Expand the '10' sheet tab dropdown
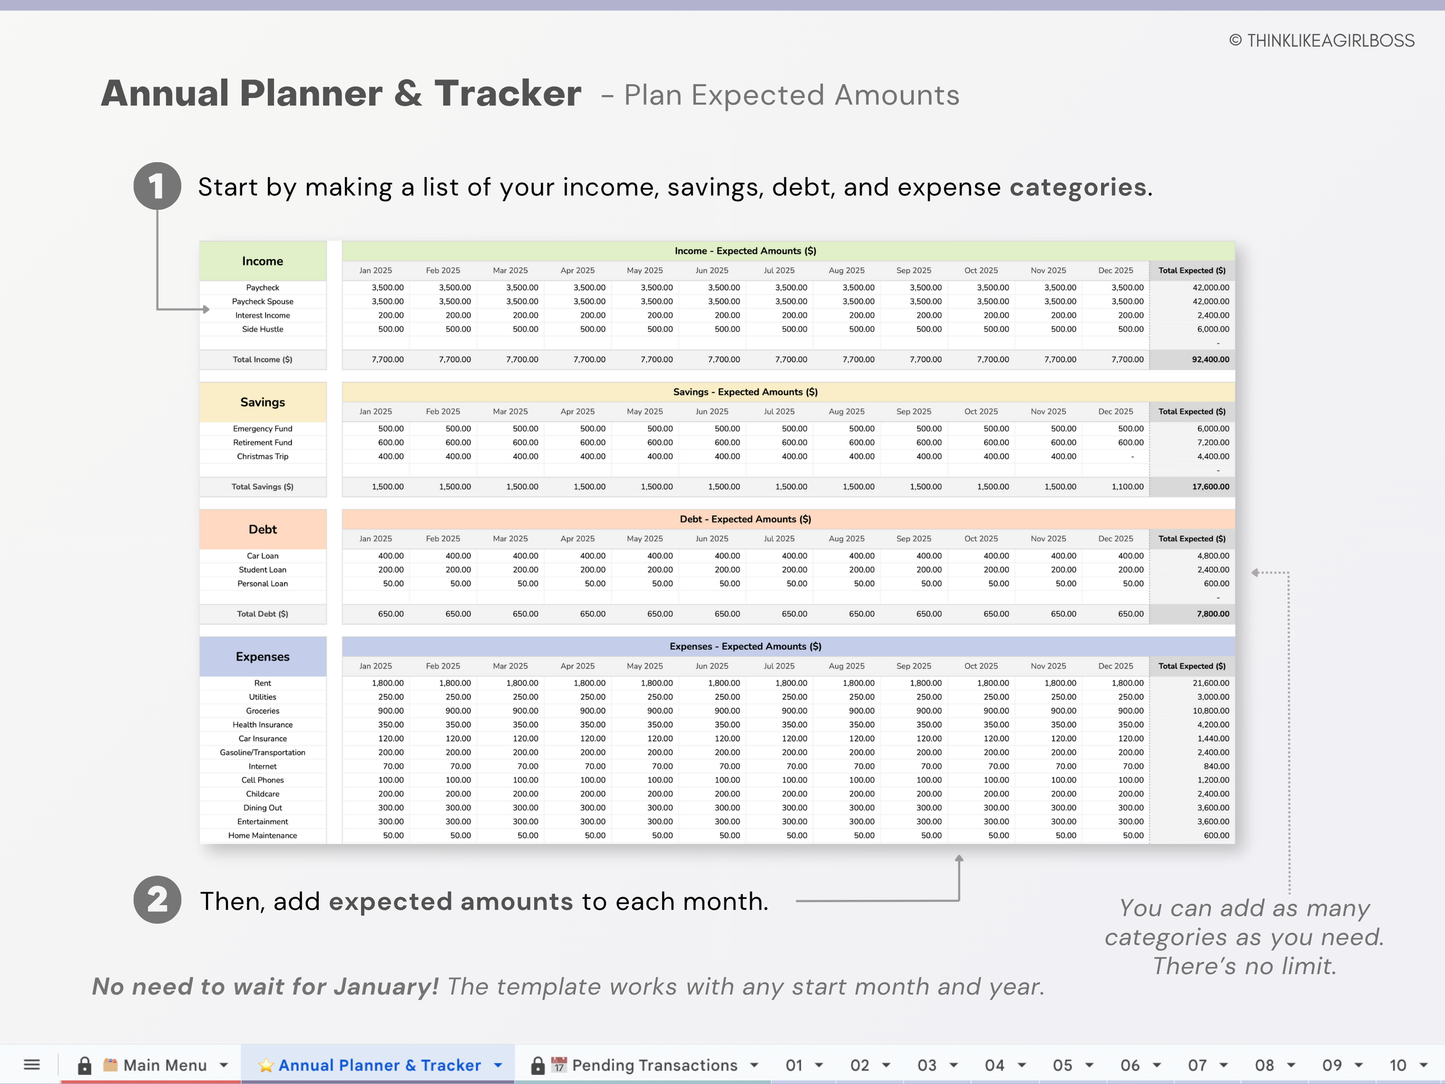The height and width of the screenshot is (1084, 1445). [1421, 1064]
